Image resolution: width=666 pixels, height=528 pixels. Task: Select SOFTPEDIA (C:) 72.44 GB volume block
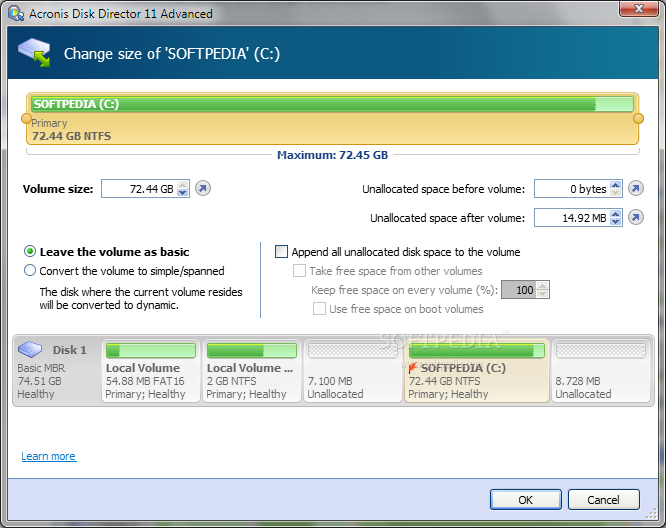click(476, 370)
